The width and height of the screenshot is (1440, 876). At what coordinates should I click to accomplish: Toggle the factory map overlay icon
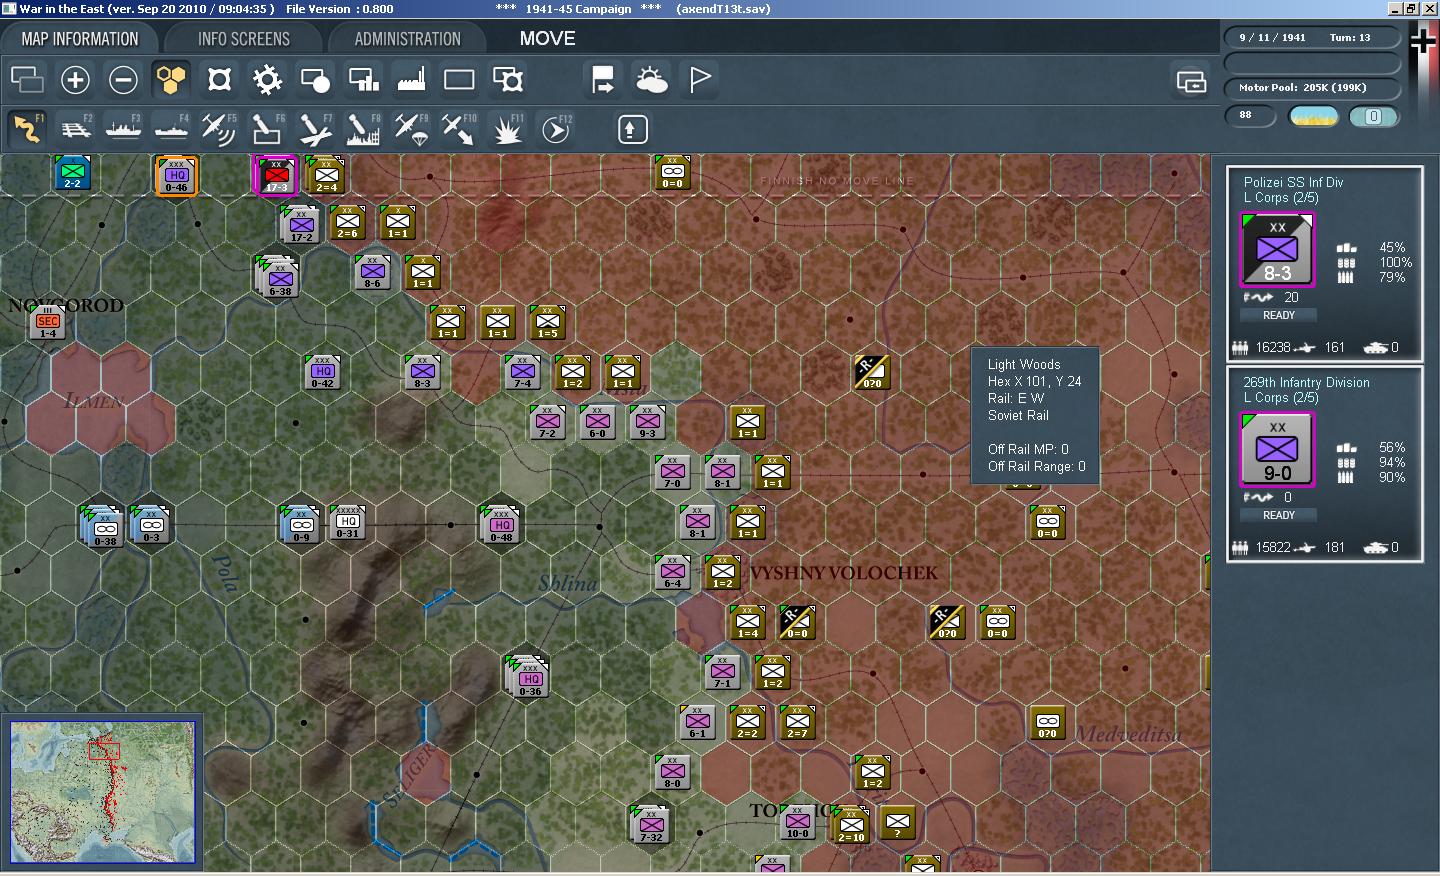coord(411,79)
